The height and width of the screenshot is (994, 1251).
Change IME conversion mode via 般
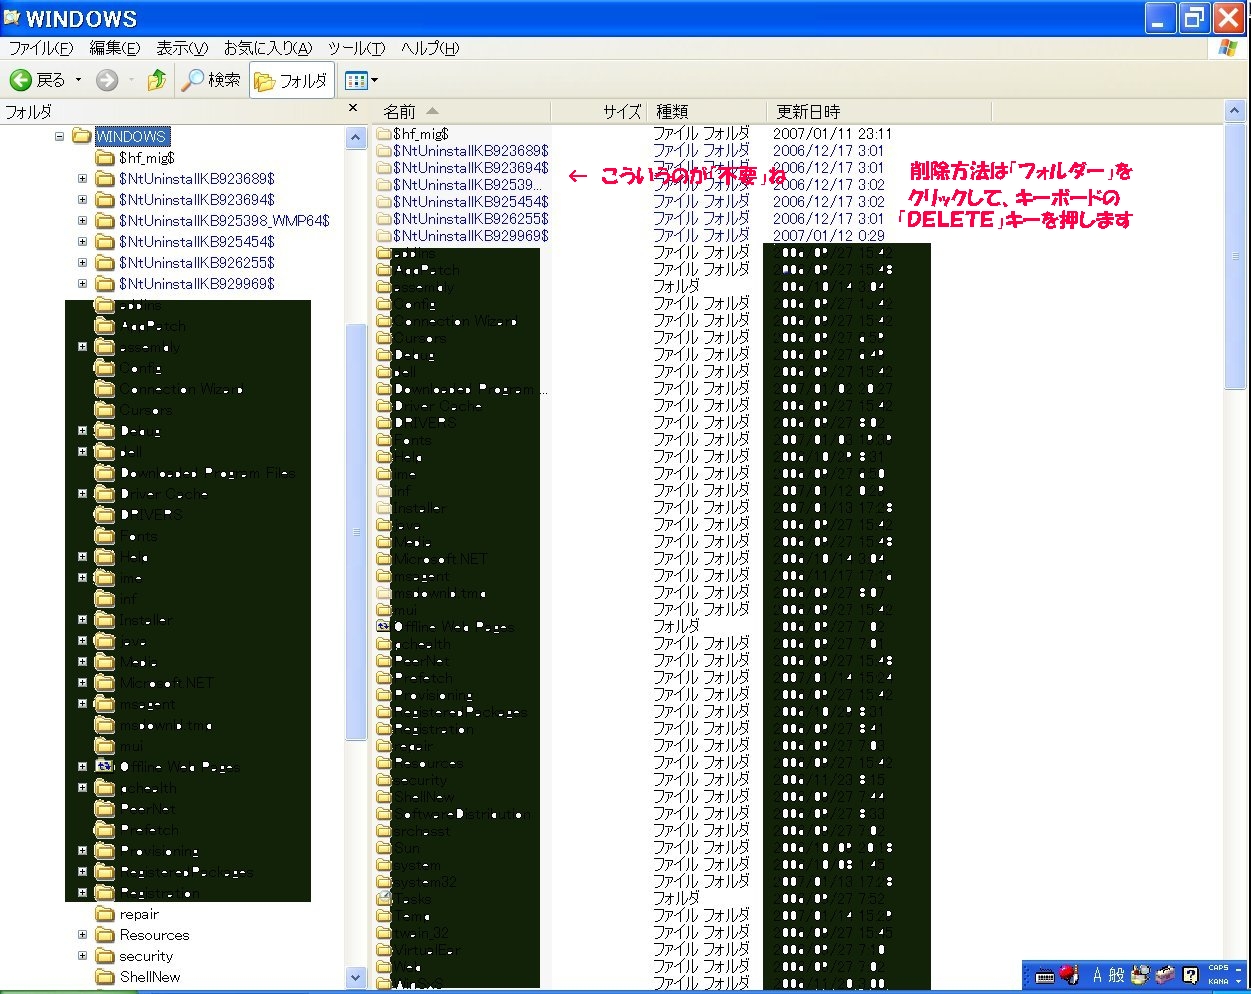click(x=1117, y=975)
